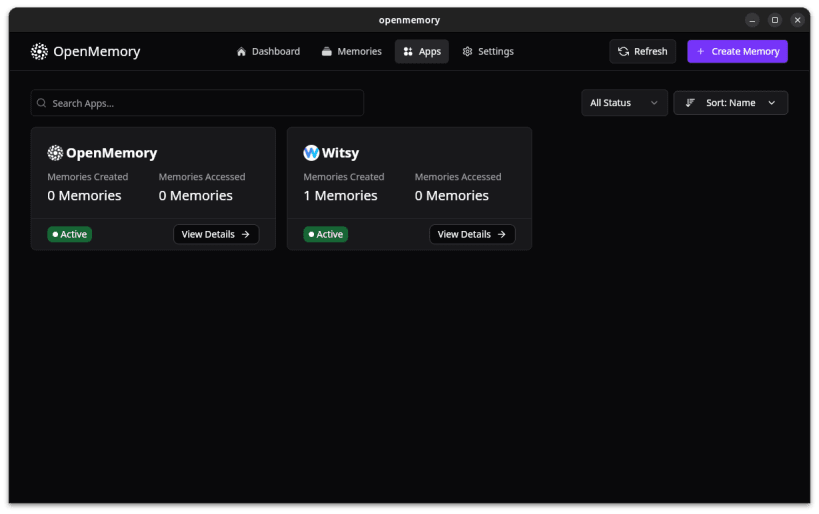Minimize the openmemory window
Image resolution: width=819 pixels, height=514 pixels.
(x=752, y=20)
